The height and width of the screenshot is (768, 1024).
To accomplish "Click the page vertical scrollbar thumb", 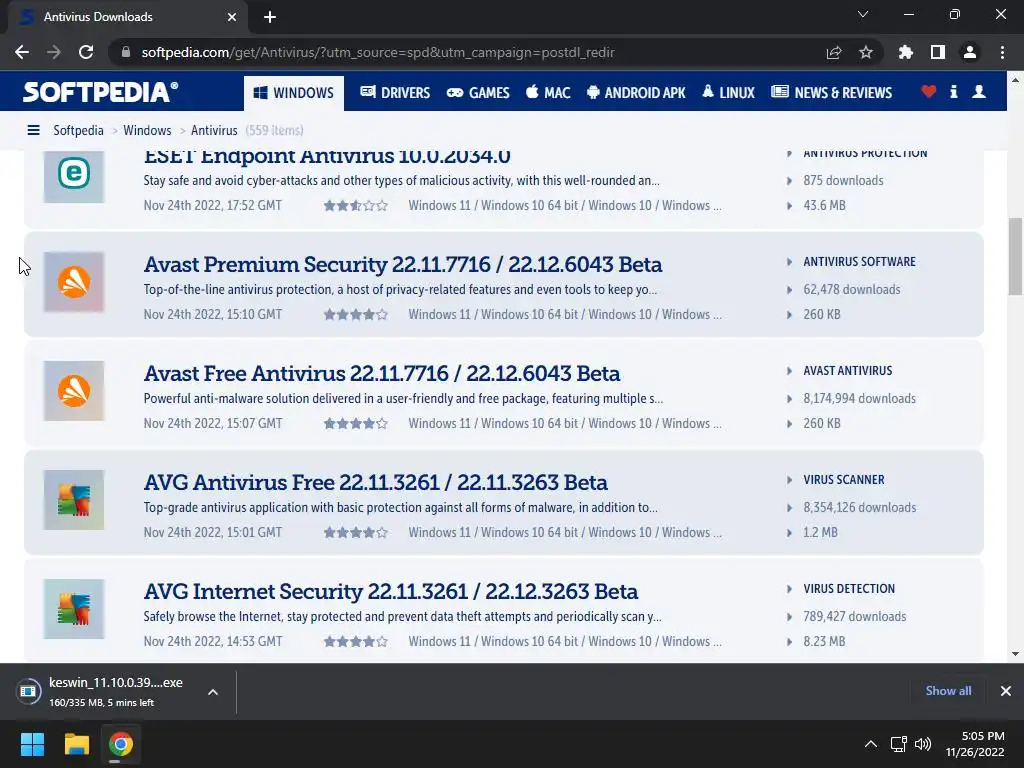I will [1015, 257].
